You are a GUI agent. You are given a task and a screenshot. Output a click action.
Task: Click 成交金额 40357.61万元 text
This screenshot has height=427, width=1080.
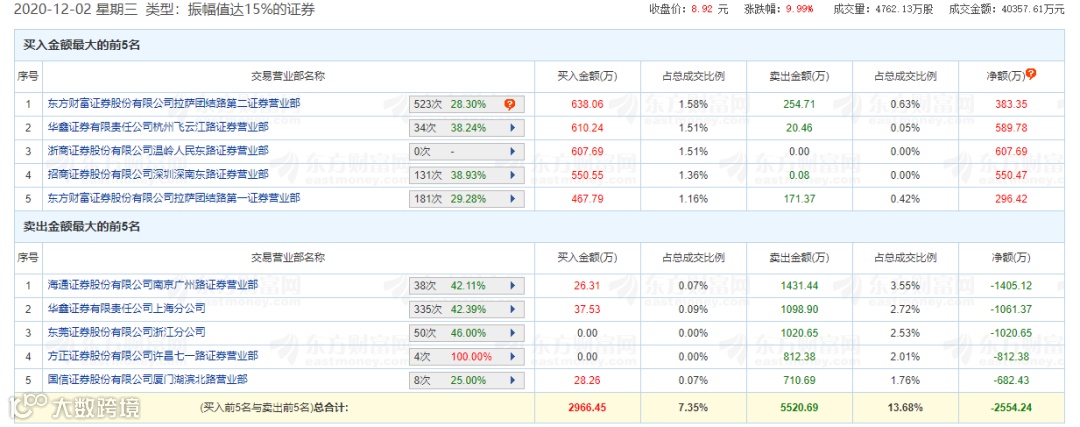[x=1006, y=10]
